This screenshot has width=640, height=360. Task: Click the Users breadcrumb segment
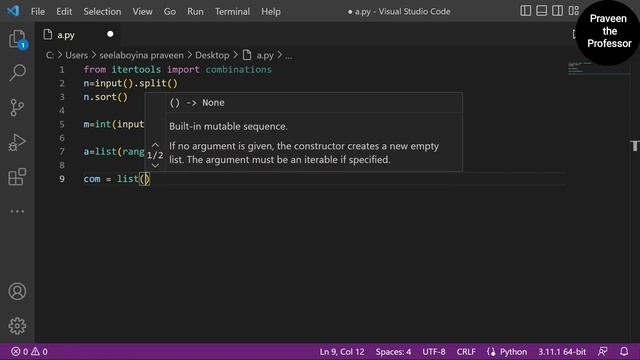tap(76, 55)
